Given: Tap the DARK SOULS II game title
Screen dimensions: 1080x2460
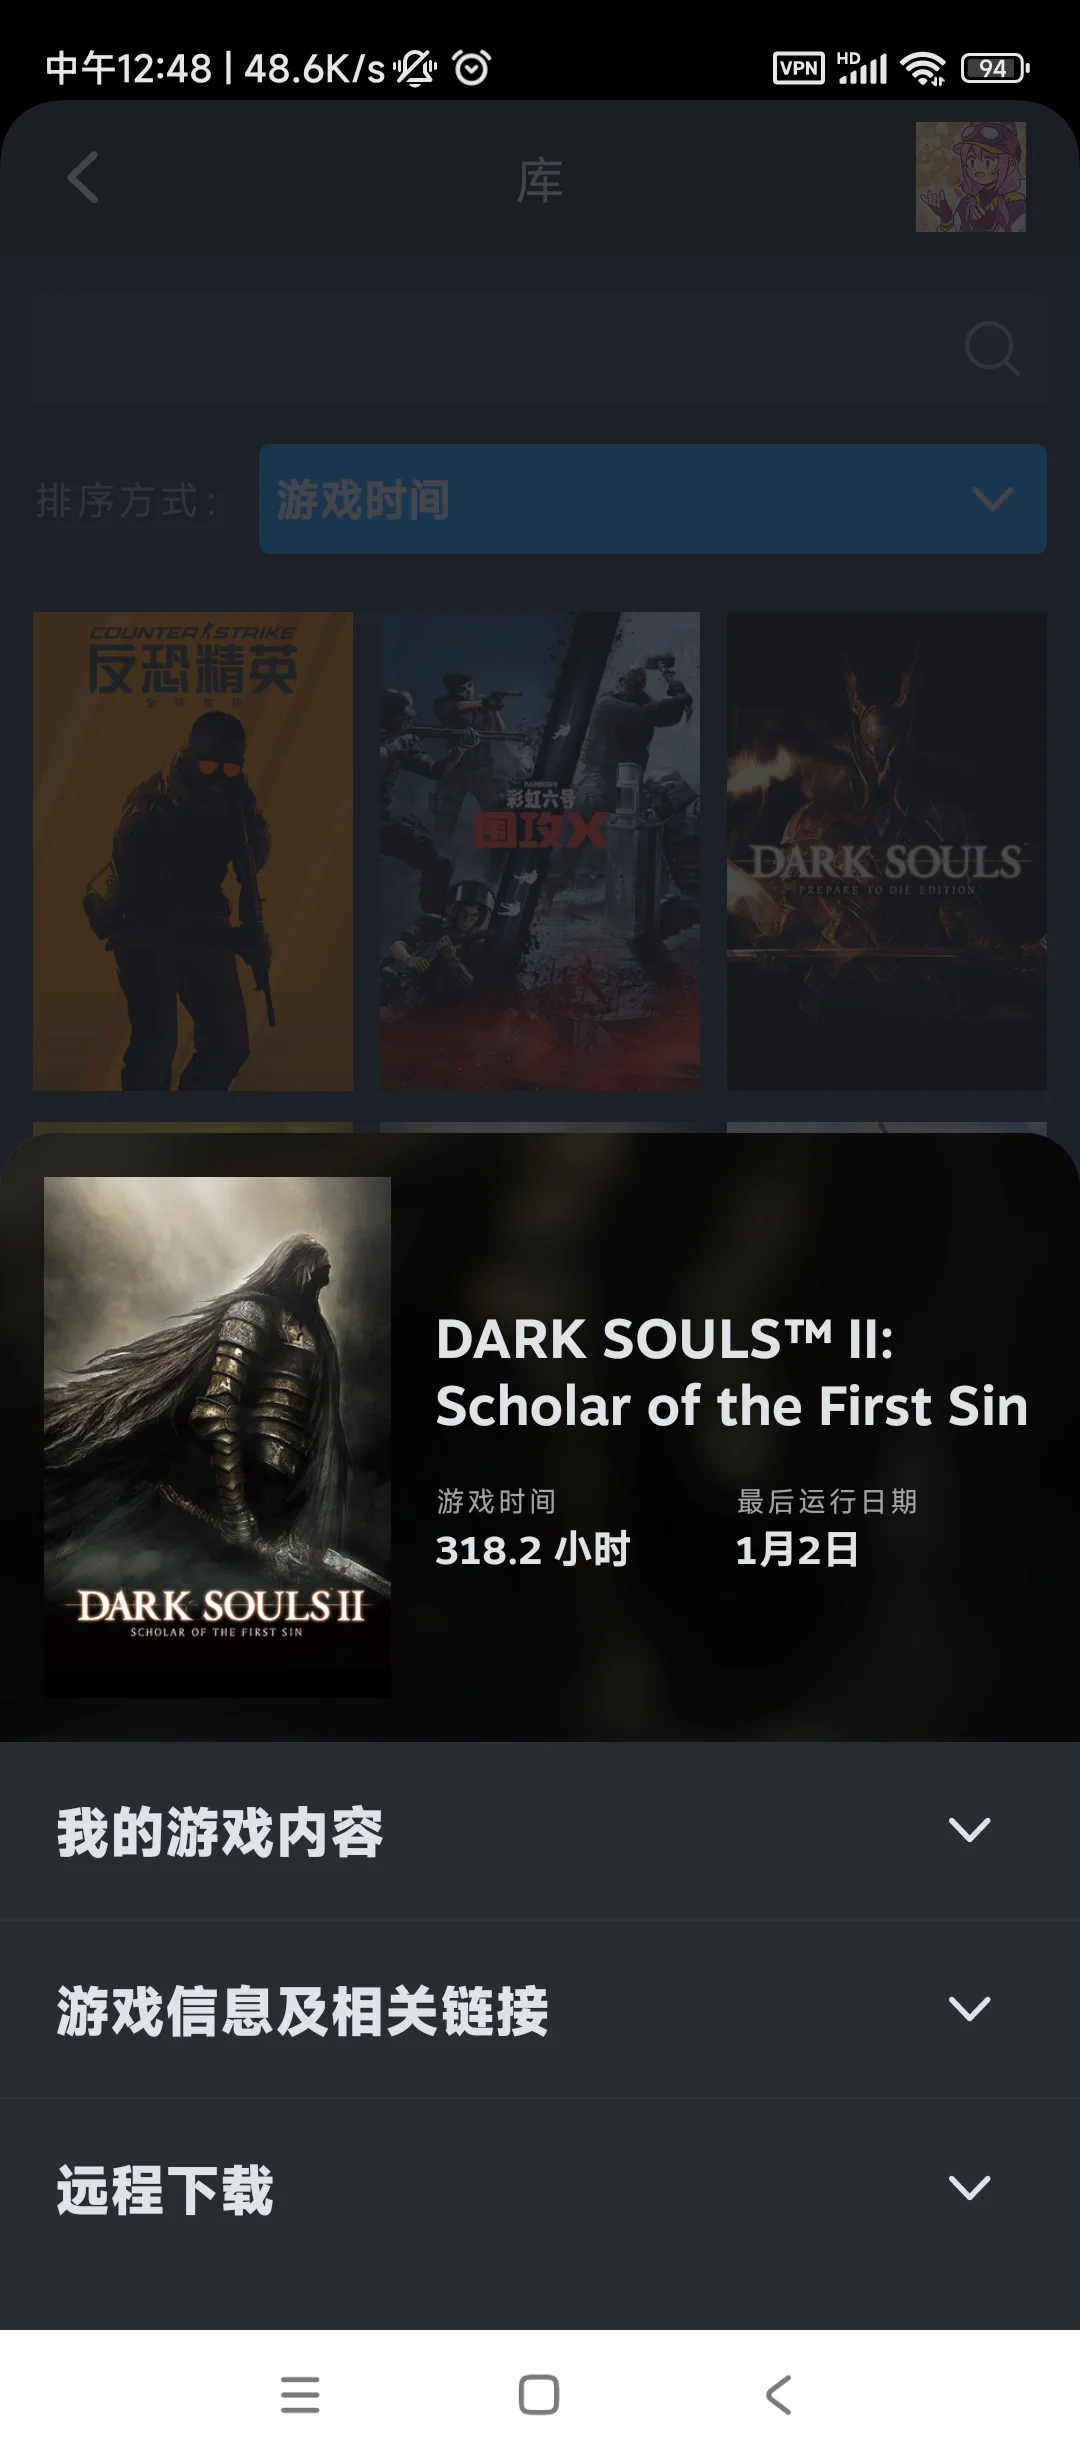Looking at the screenshot, I should 732,1372.
